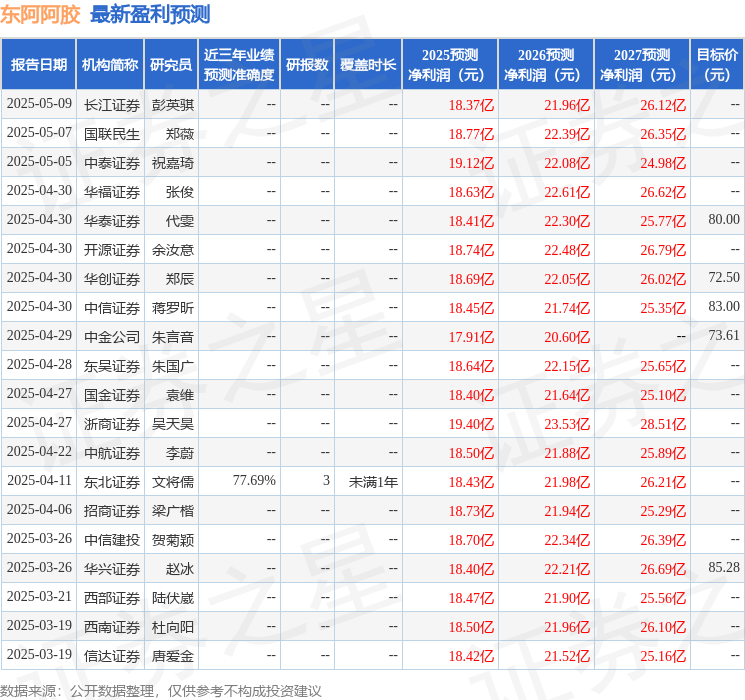
Task: Click analyst name 杜向阳
Action: pos(173,627)
